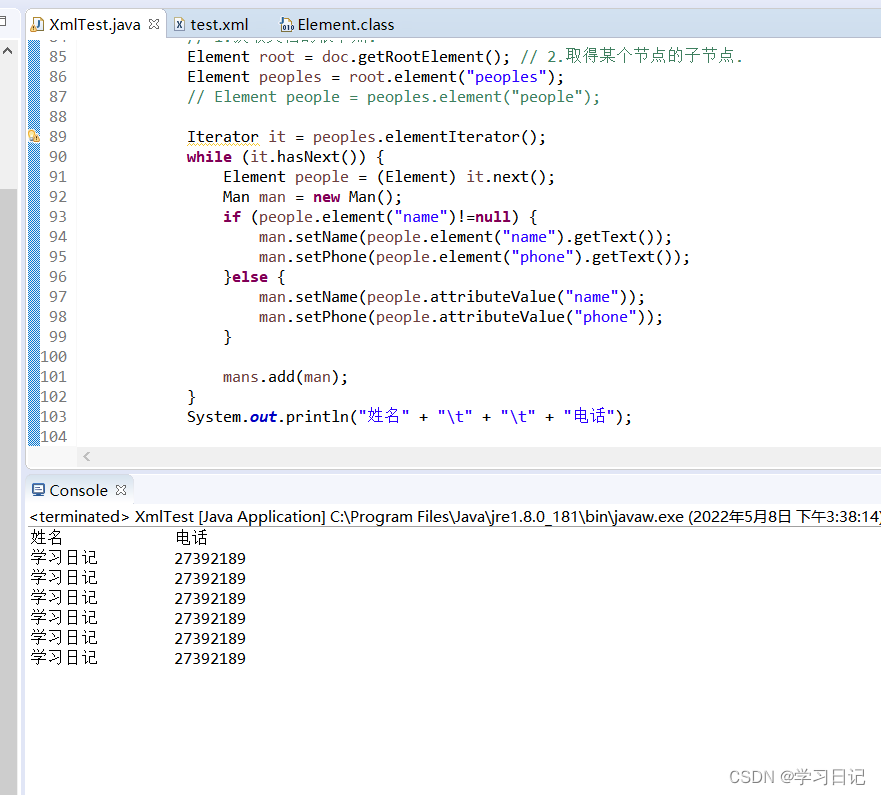Click 'setPhone' on line 95
This screenshot has width=881, height=795.
[331, 257]
